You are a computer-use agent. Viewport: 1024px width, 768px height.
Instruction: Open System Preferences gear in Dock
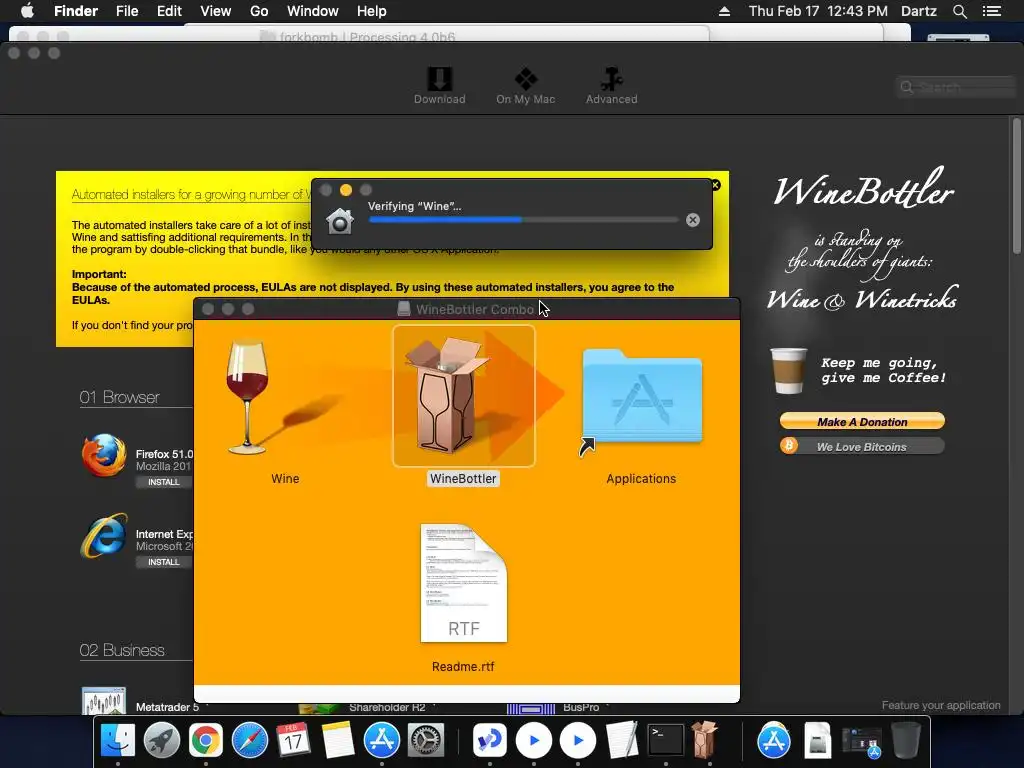click(426, 741)
